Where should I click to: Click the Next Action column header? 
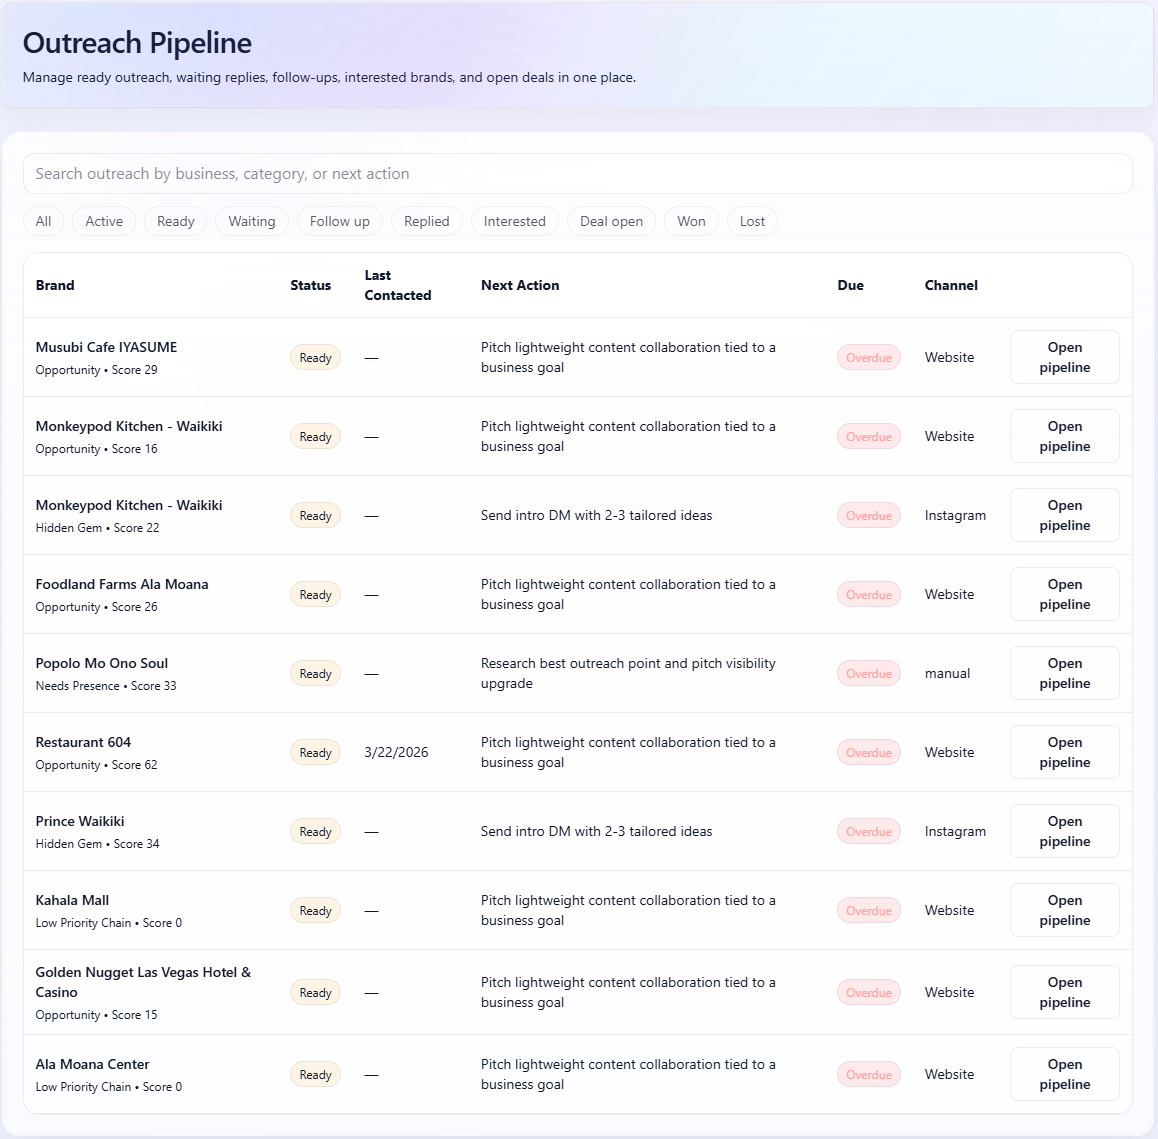520,285
